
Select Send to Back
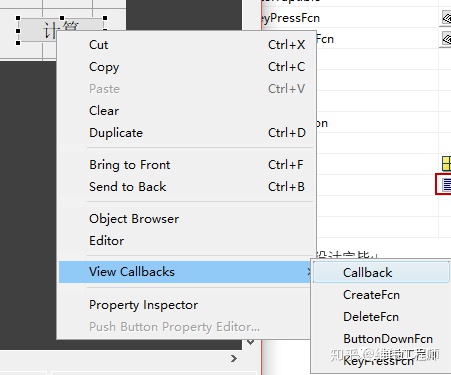pos(186,187)
